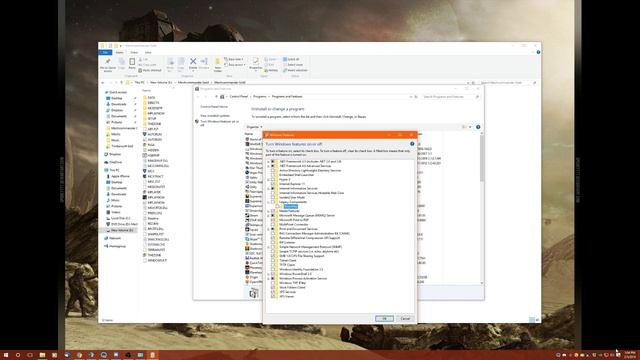640x360 pixels.
Task: Toggle the Internet Explorer 11 checkbox
Action: pyautogui.click(x=273, y=184)
